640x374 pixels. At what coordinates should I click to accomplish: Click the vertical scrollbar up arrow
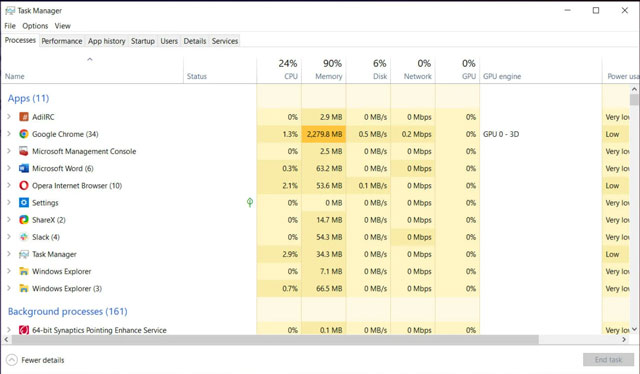pyautogui.click(x=634, y=89)
